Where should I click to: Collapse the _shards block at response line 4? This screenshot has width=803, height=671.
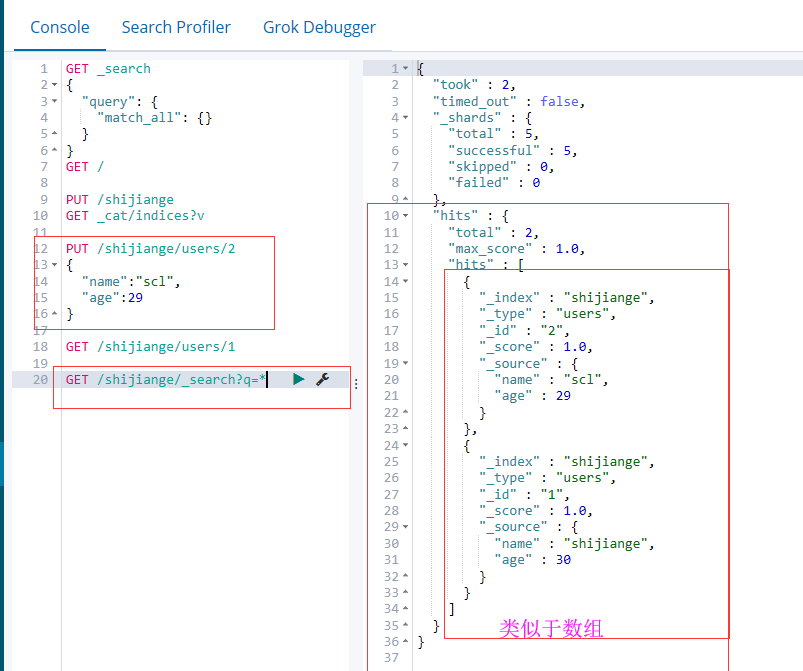[x=406, y=118]
